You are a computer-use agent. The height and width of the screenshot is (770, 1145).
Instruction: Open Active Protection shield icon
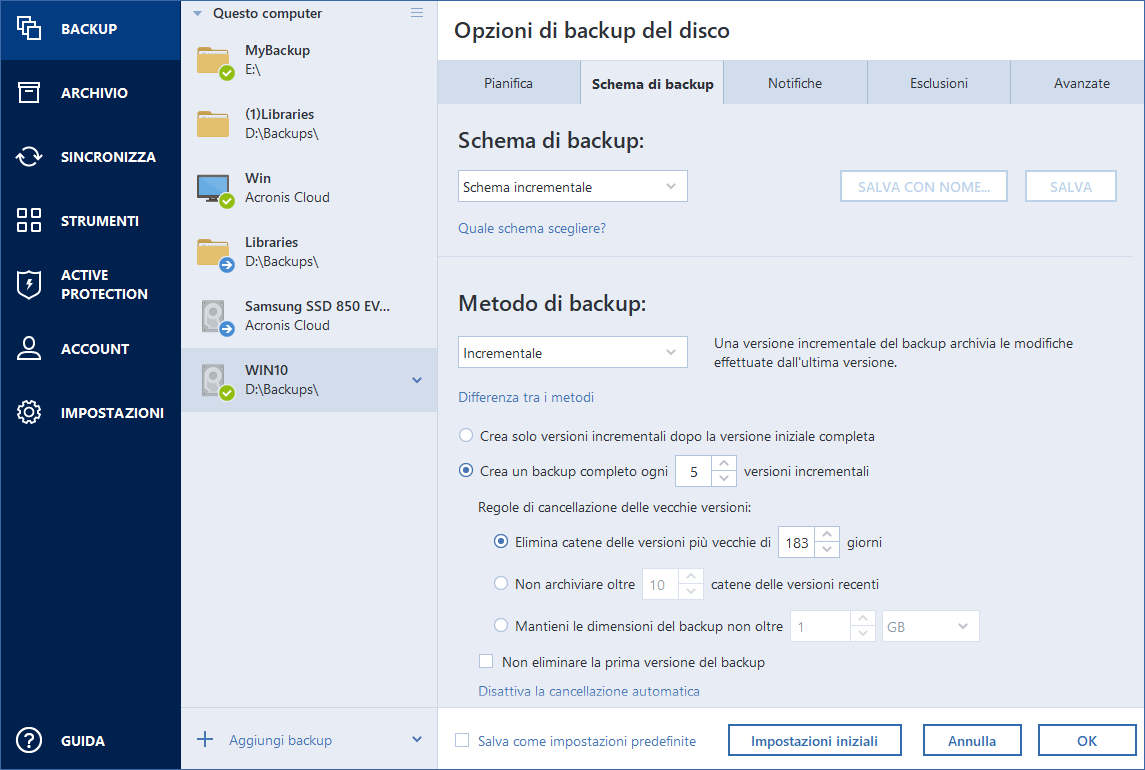[30, 283]
